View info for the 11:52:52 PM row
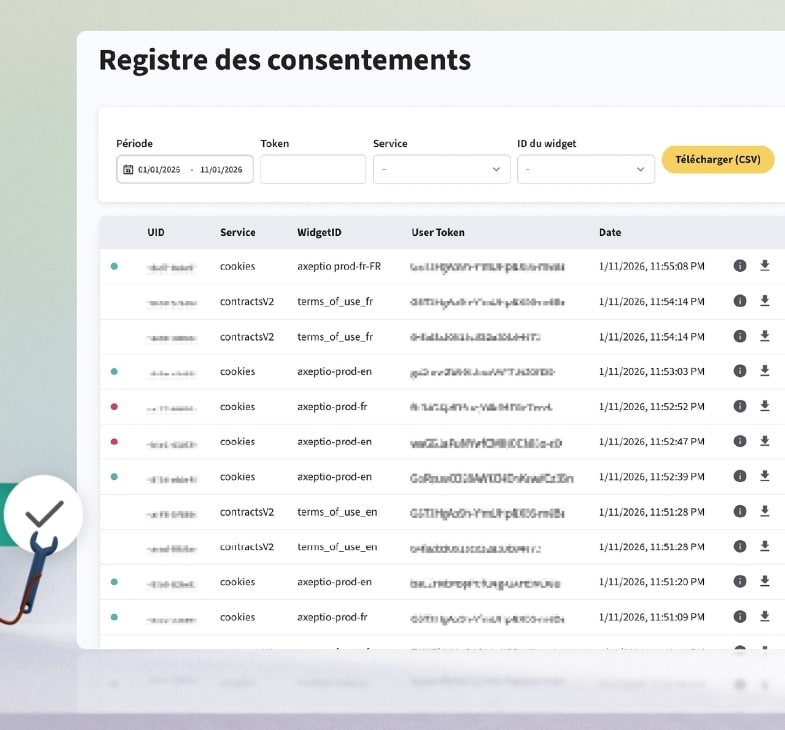This screenshot has height=730, width=785. click(739, 406)
